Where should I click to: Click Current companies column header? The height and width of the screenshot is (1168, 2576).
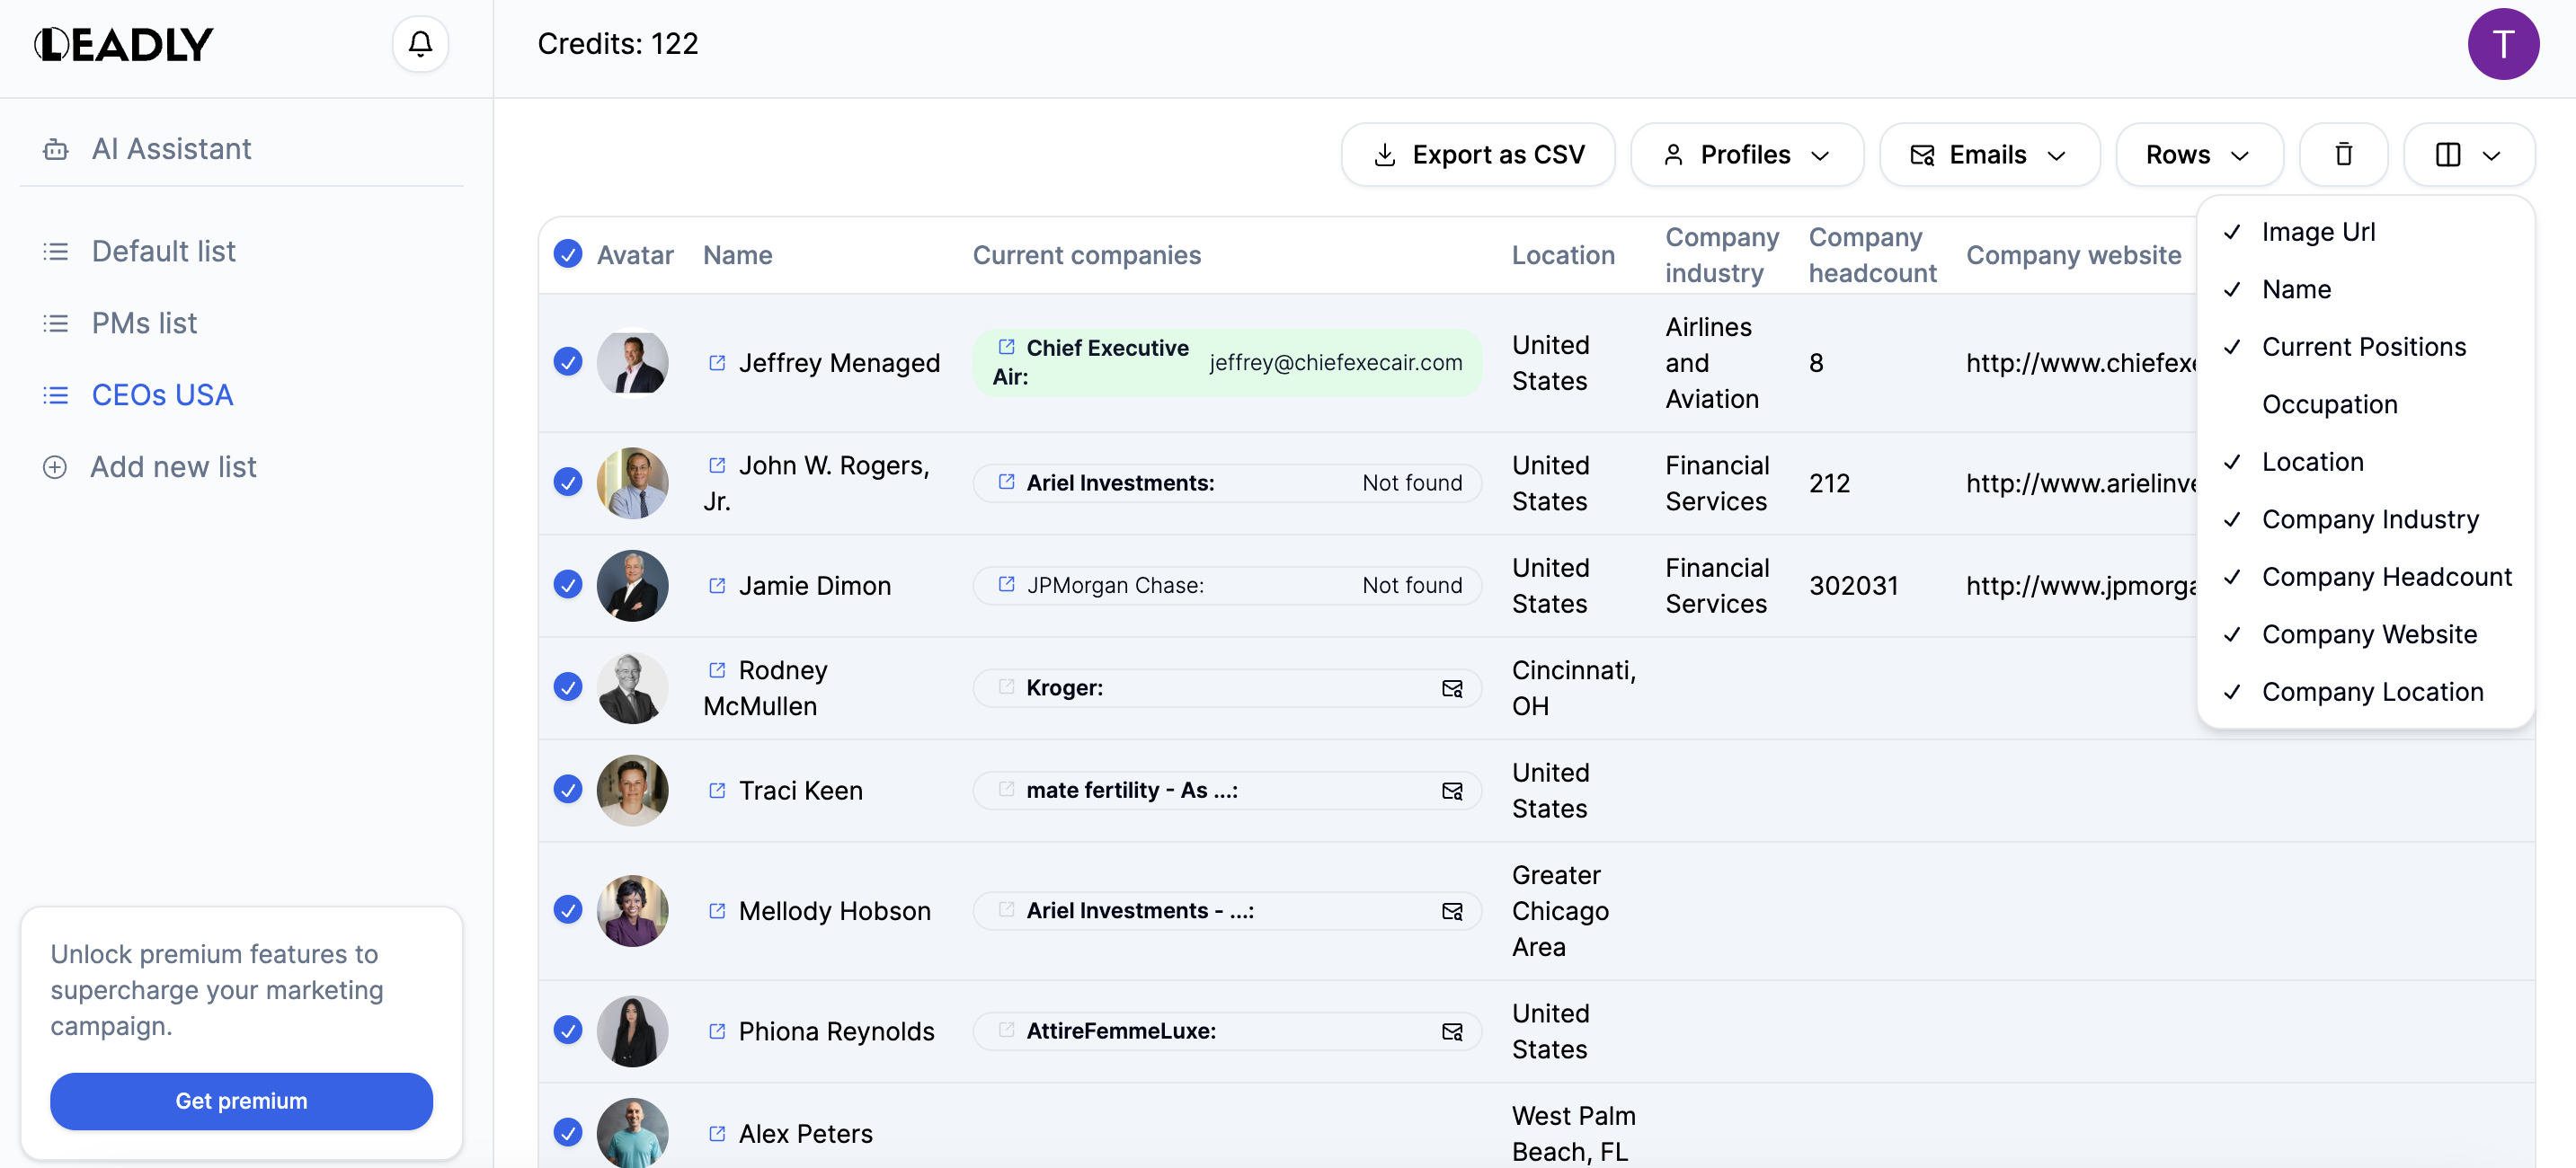point(1087,255)
